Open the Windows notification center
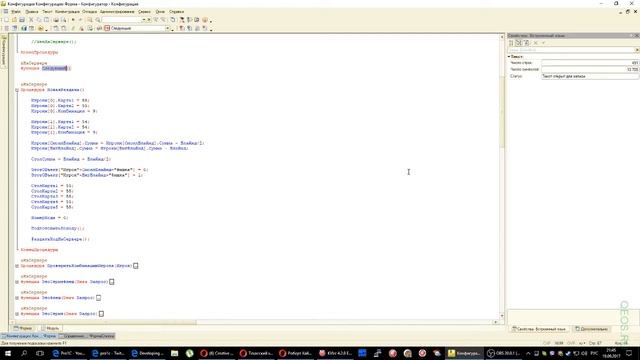The height and width of the screenshot is (360, 640). pyautogui.click(x=629, y=353)
